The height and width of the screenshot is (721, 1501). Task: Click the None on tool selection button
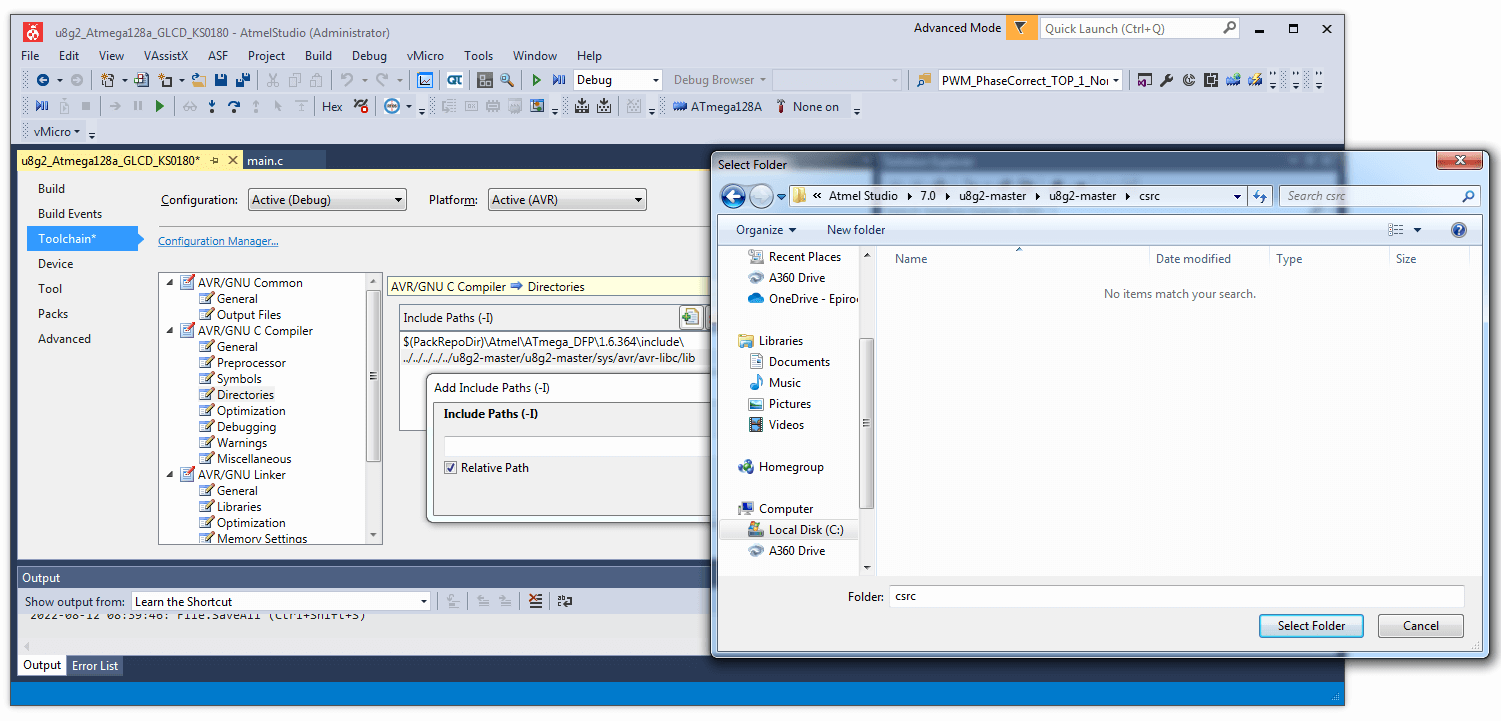[x=808, y=106]
